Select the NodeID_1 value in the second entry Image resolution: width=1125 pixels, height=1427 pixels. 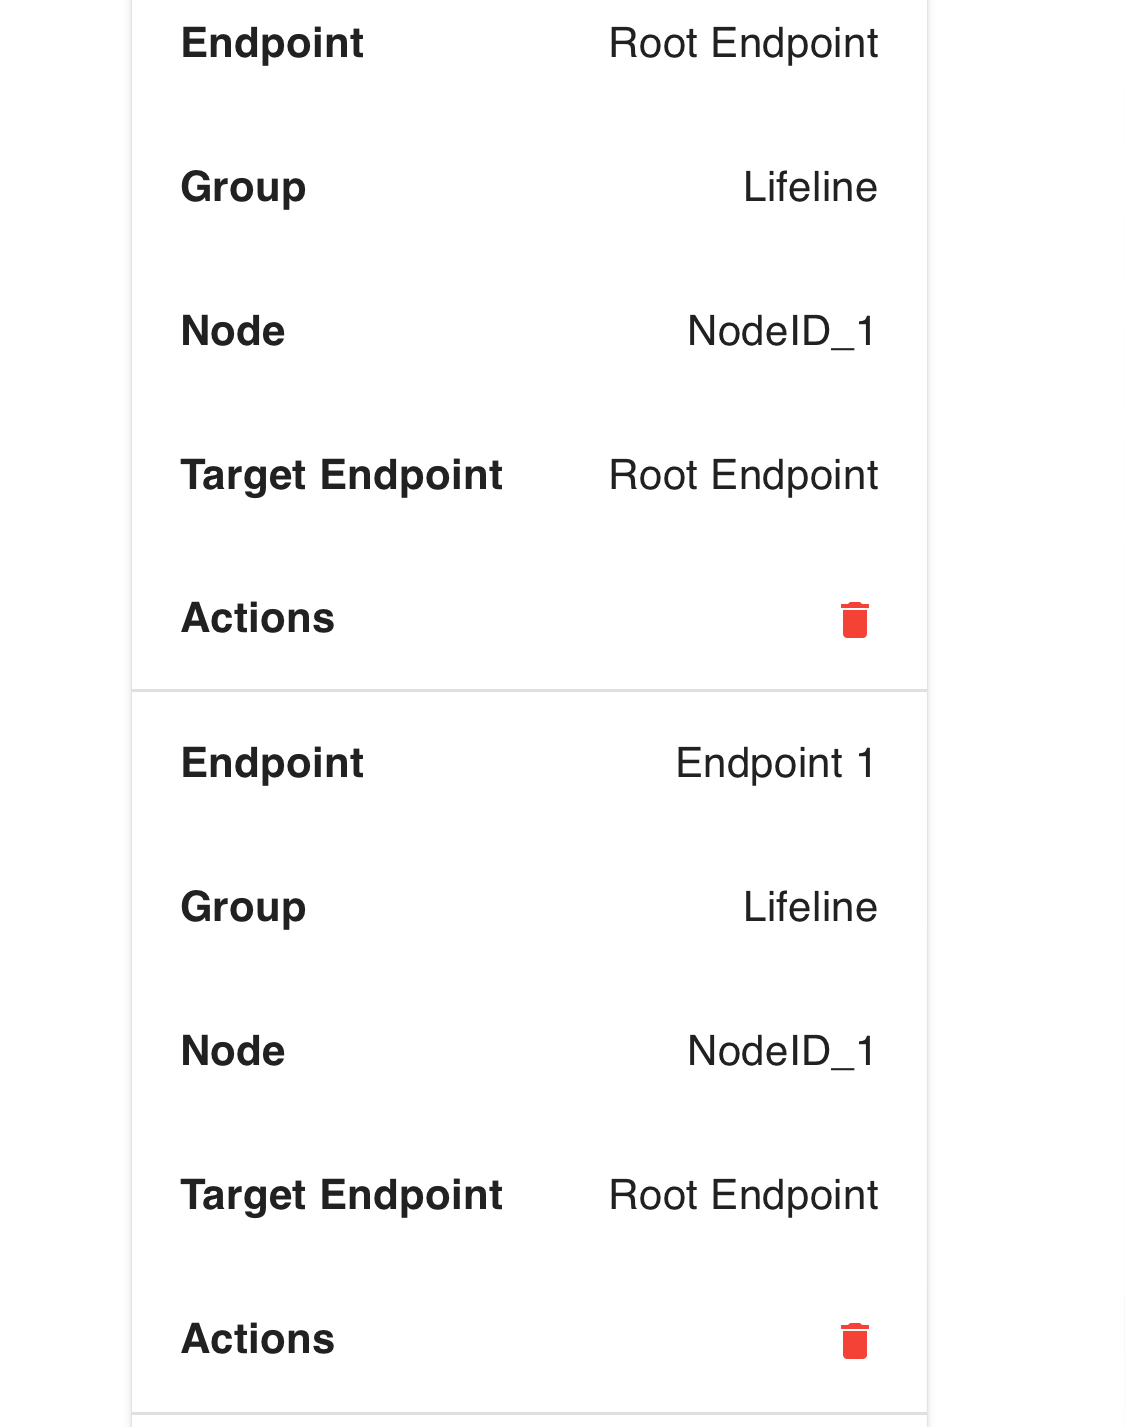tap(782, 1051)
